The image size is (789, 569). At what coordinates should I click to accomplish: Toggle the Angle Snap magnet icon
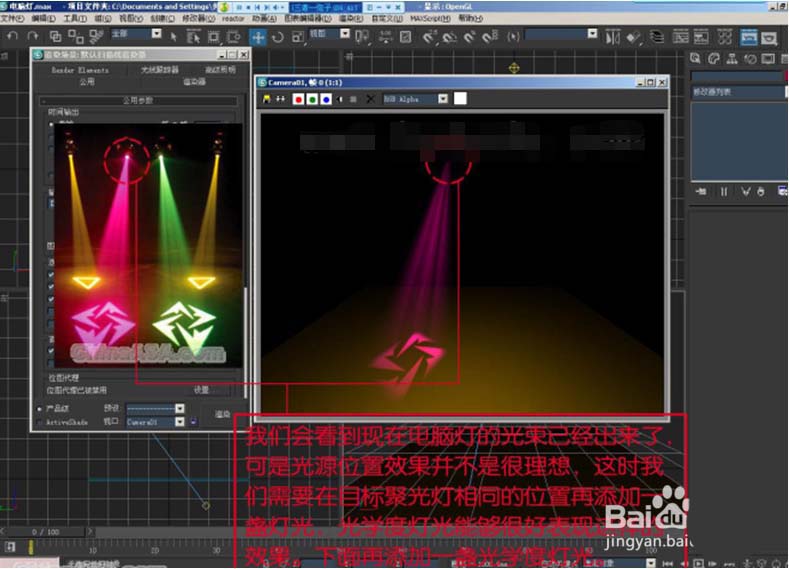tap(449, 37)
